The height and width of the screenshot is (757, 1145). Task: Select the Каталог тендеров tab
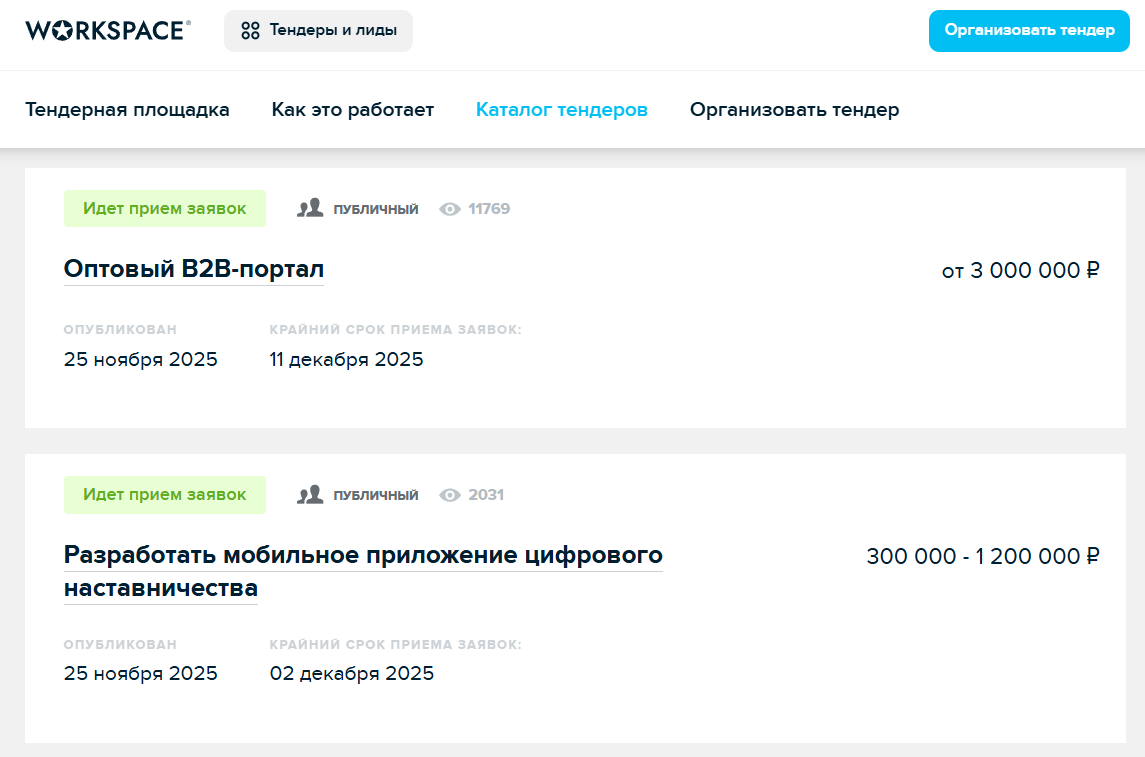pyautogui.click(x=562, y=110)
